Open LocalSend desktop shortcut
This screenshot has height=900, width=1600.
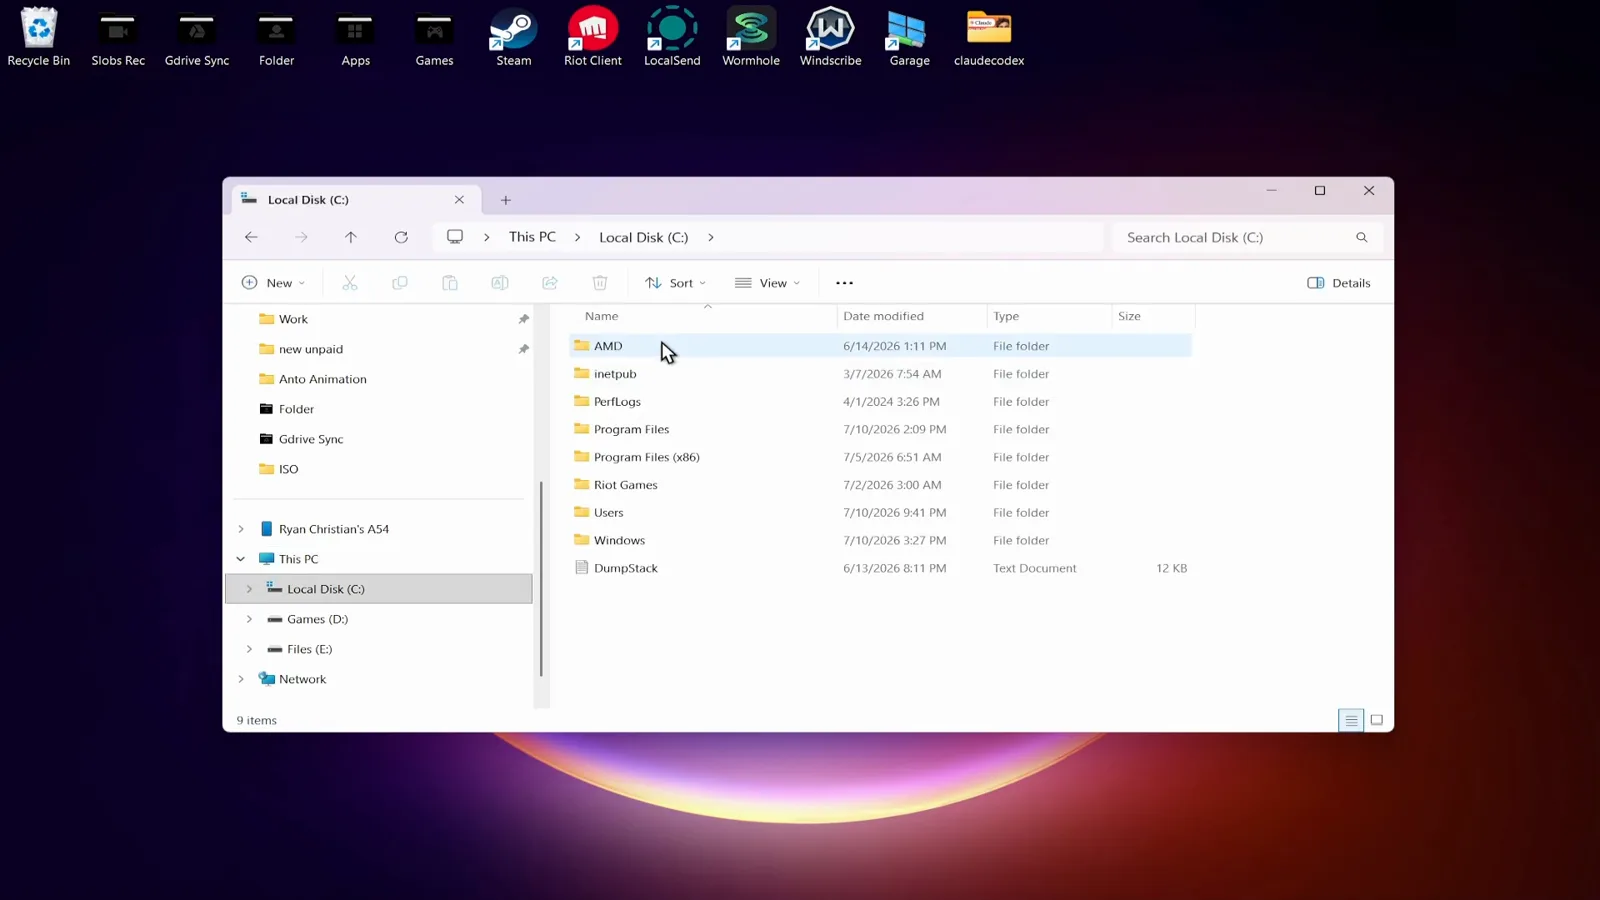[672, 36]
